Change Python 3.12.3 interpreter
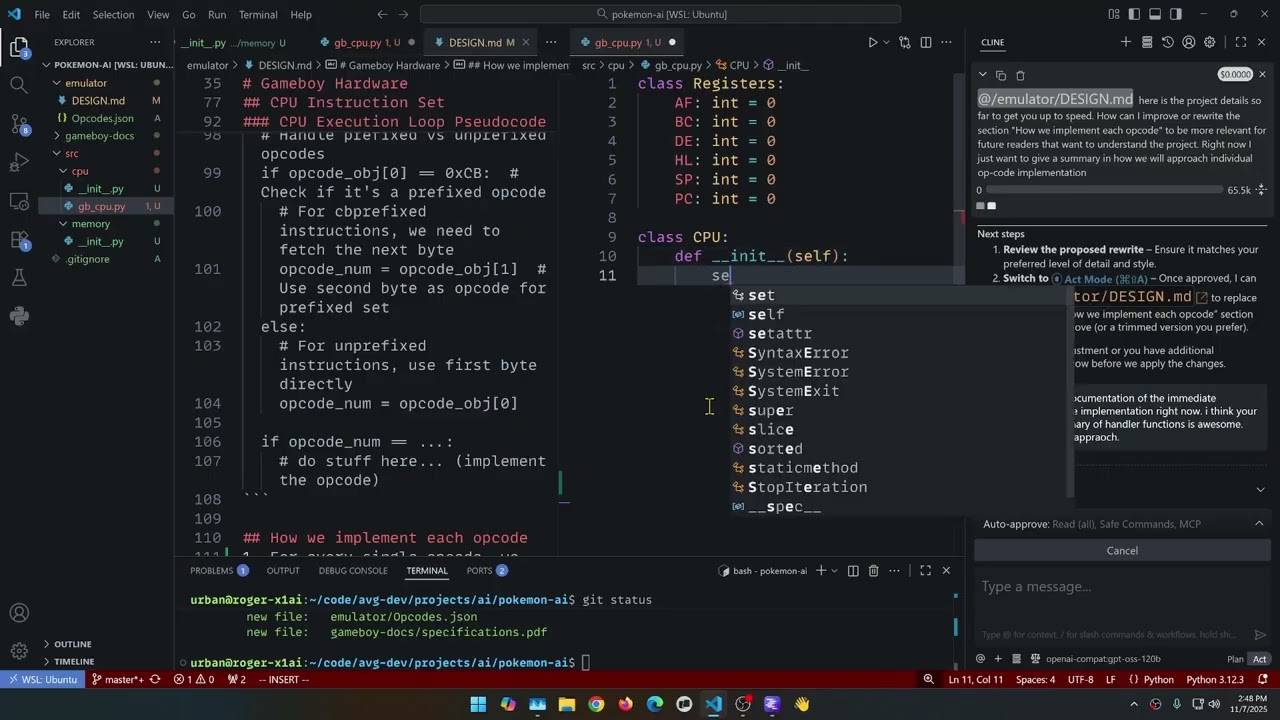The height and width of the screenshot is (720, 1280). tap(1214, 680)
